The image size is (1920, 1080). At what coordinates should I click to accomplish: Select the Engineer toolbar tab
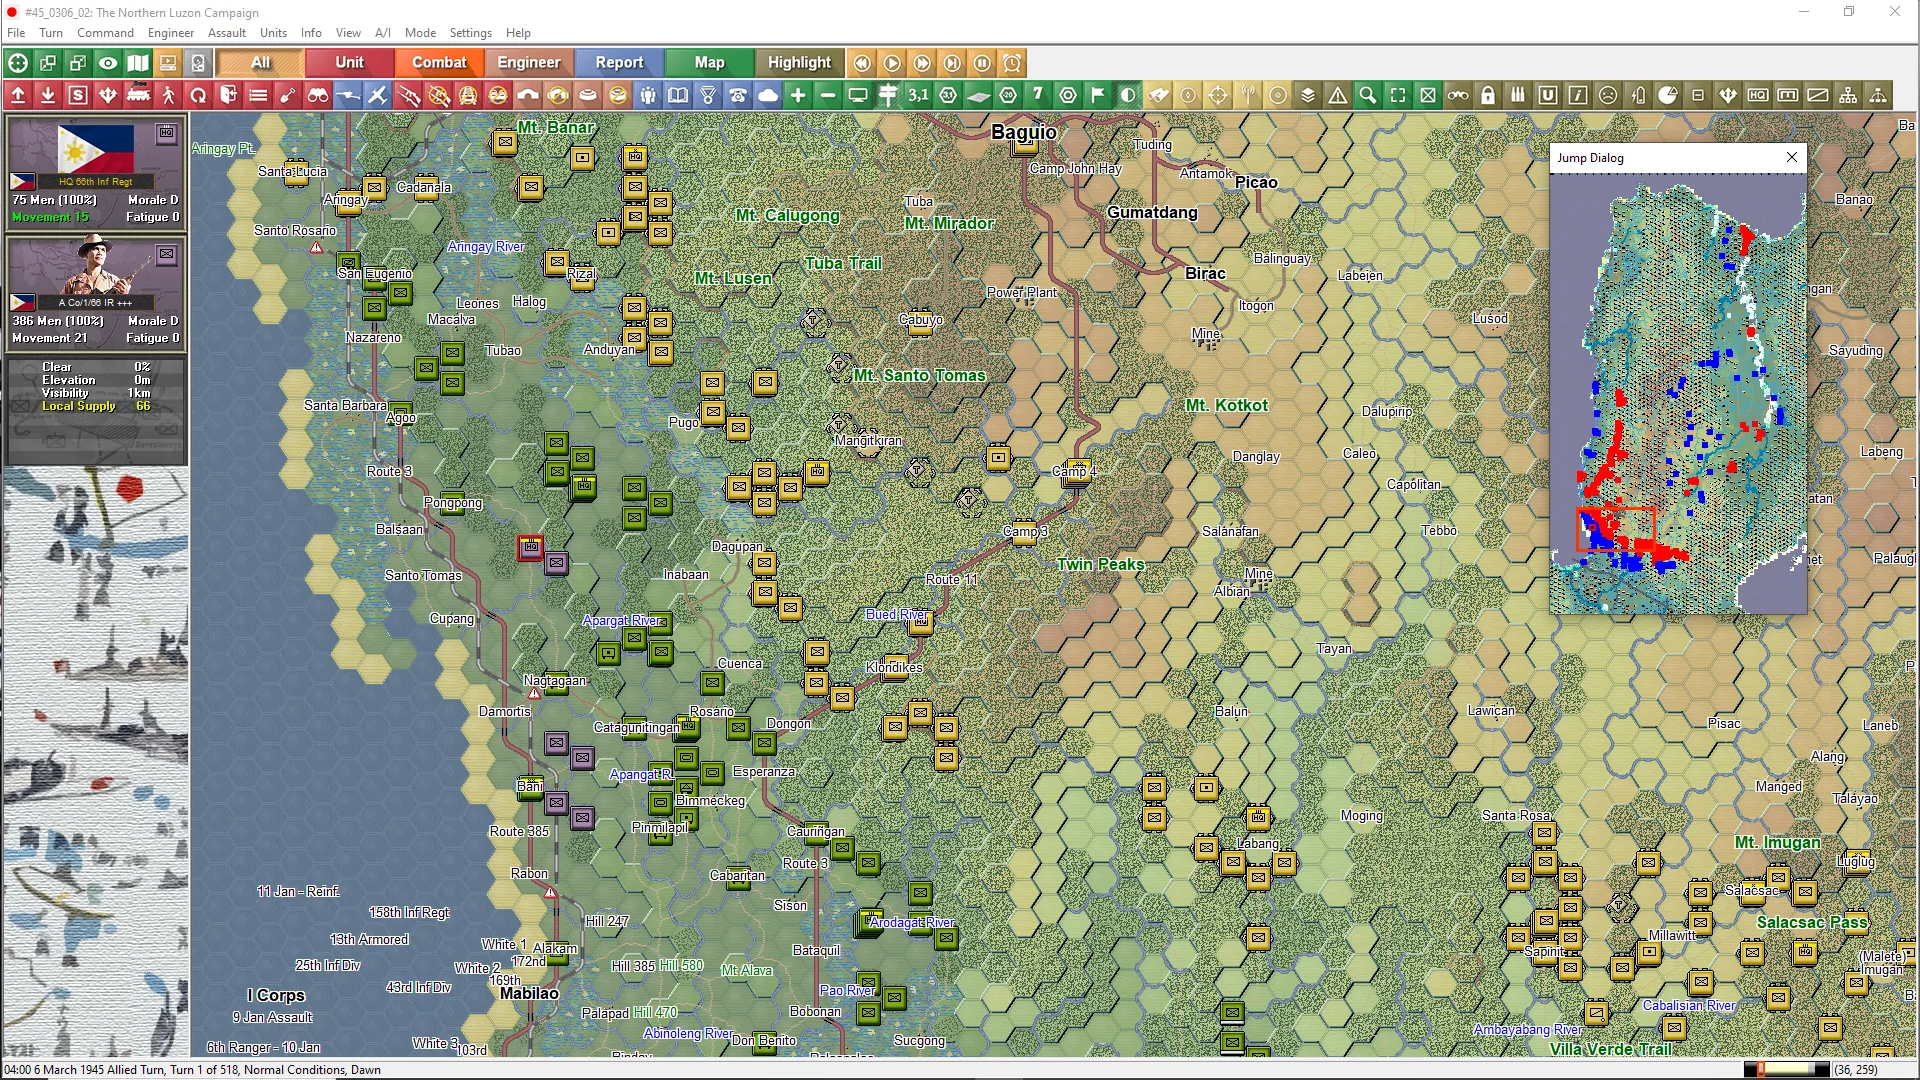click(x=528, y=62)
